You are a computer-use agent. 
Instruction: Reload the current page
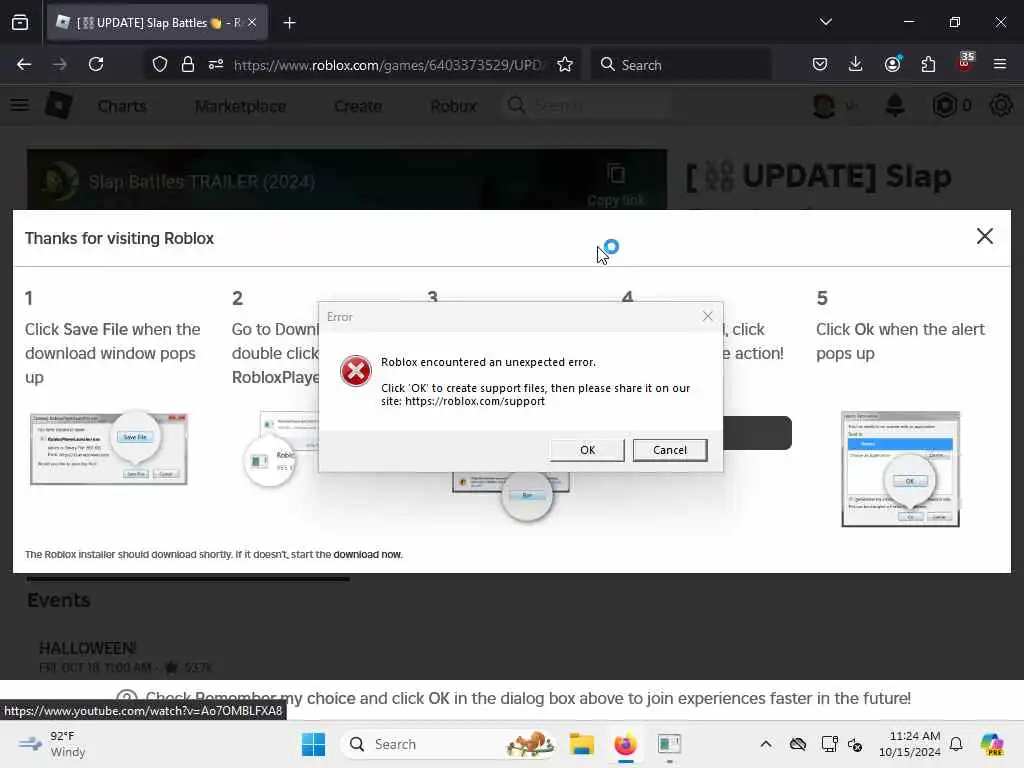click(96, 64)
